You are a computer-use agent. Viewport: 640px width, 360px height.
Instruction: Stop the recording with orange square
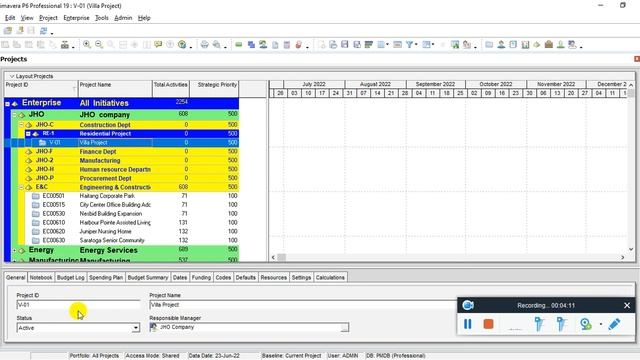pyautogui.click(x=488, y=324)
